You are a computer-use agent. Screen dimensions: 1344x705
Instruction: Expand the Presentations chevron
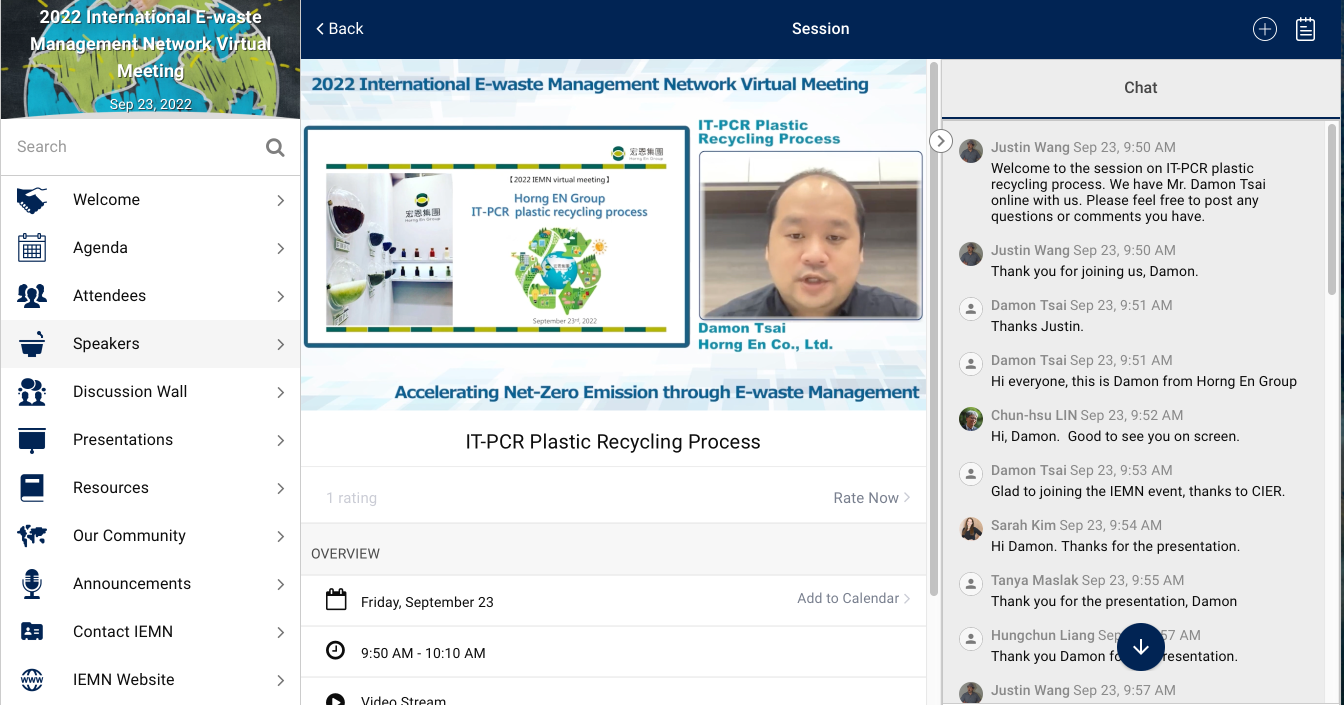281,441
